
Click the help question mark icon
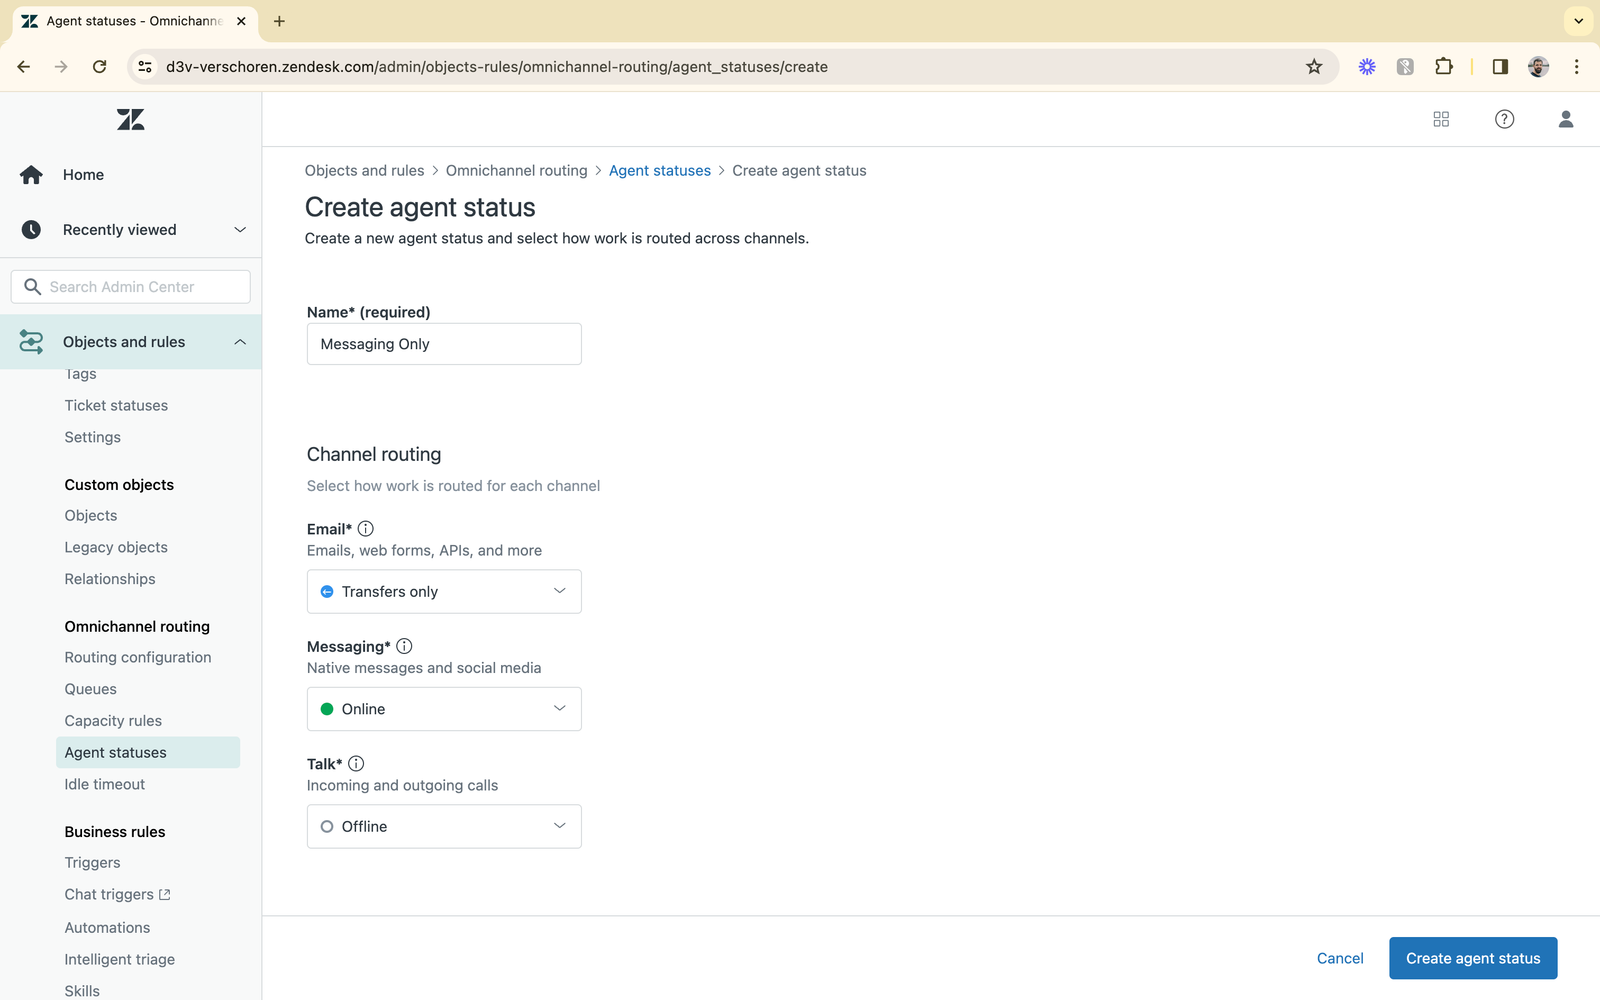pos(1504,119)
